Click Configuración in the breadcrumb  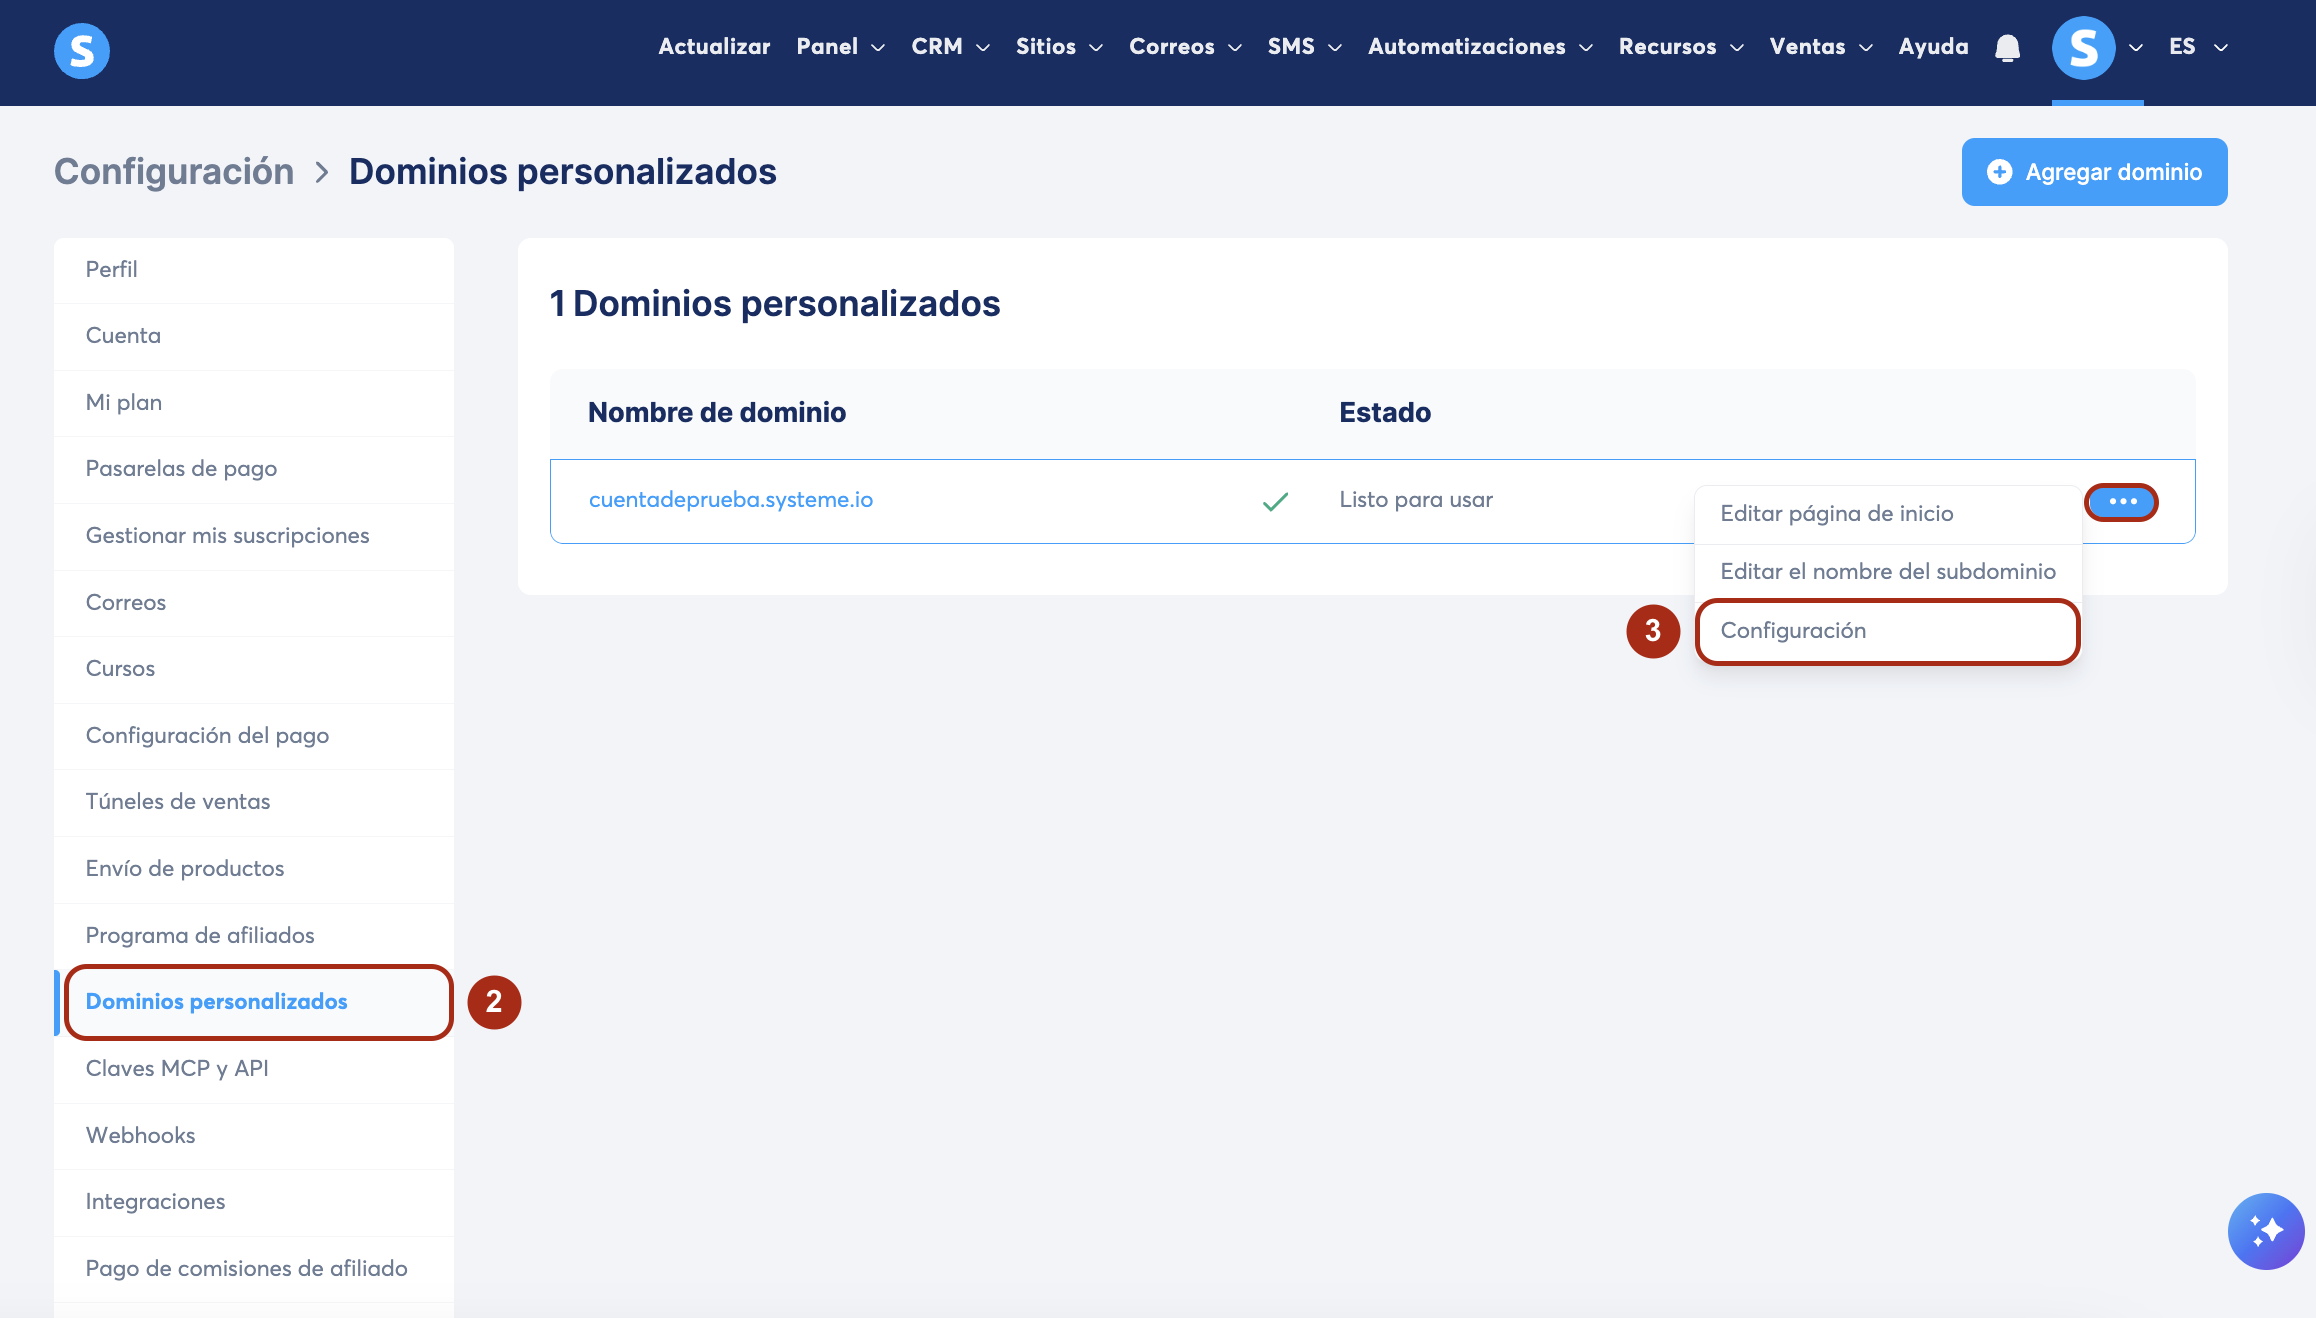pos(174,172)
